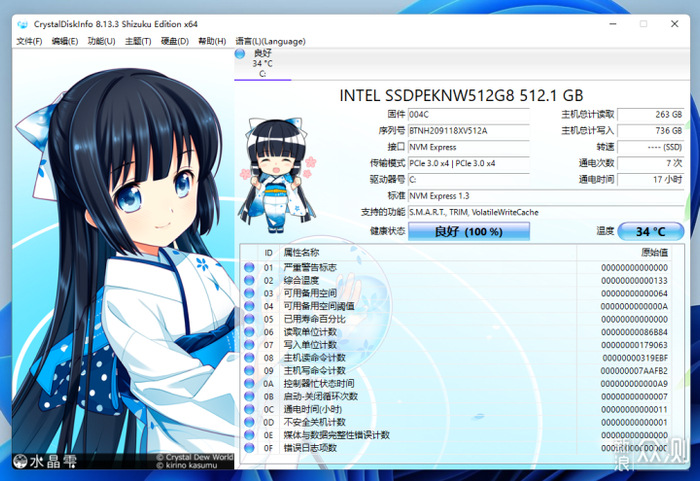Viewport: 700px width, 481px height.
Task: Click the 转速 value ---- (SSD)
Action: [651, 147]
